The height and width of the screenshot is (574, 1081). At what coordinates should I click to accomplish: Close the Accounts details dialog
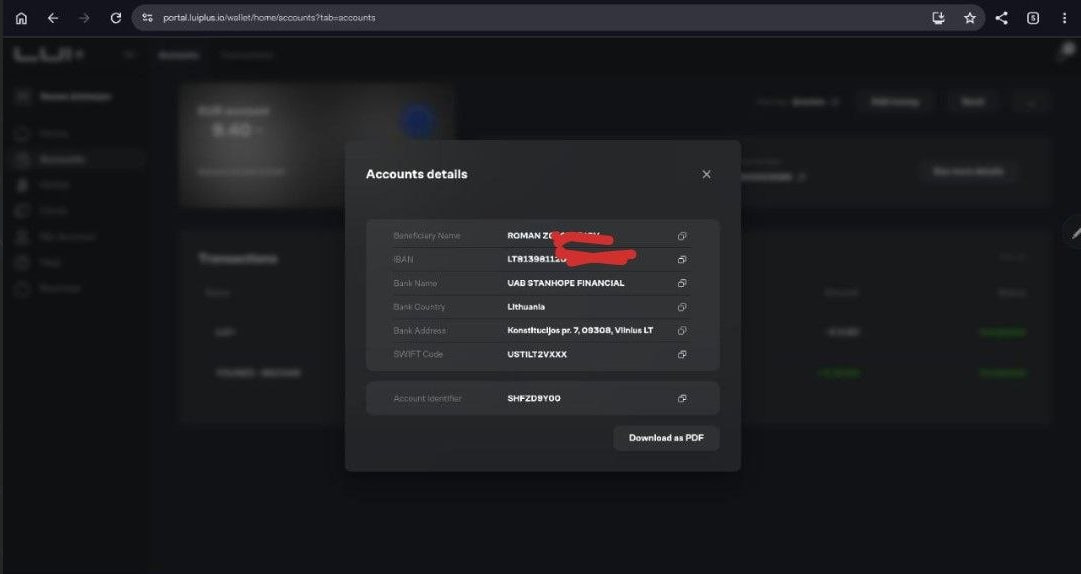pyautogui.click(x=706, y=174)
